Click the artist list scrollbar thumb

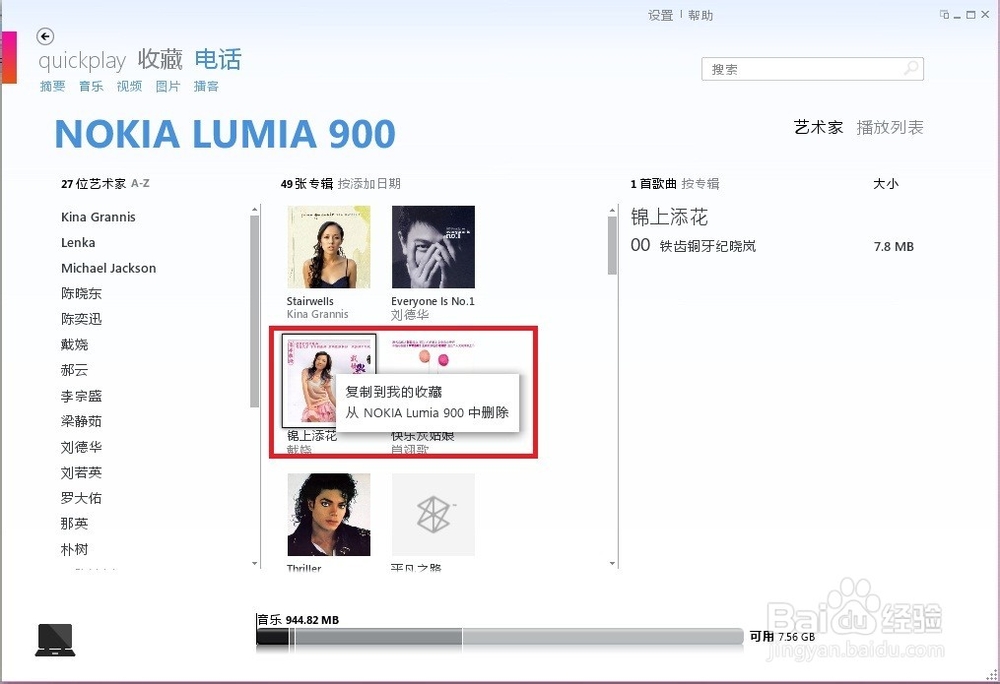click(254, 311)
